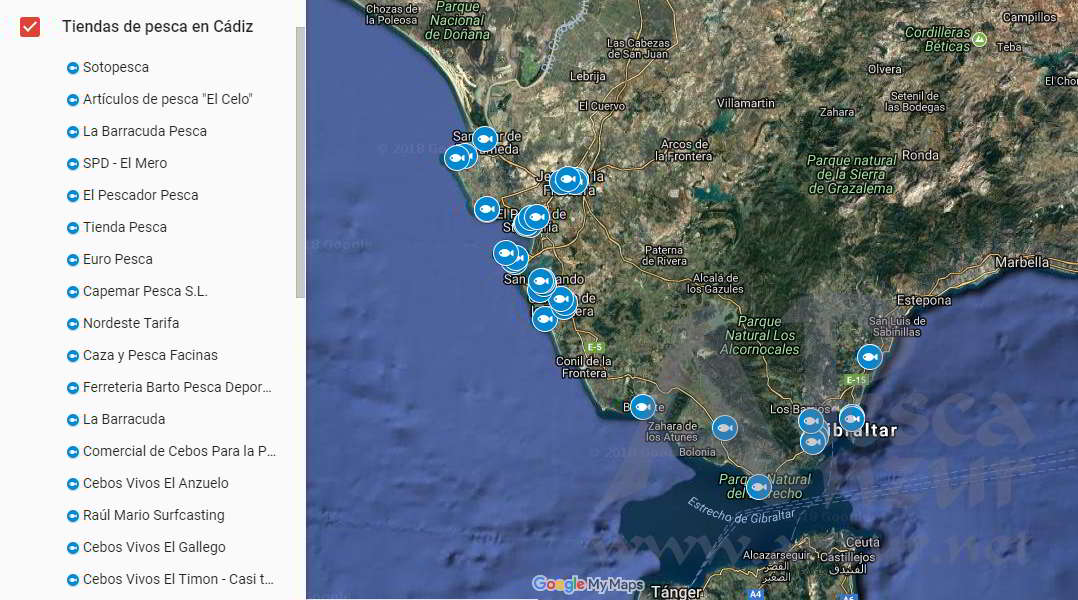
Task: Select the fish marker in the Strait natural park
Action: click(x=759, y=487)
